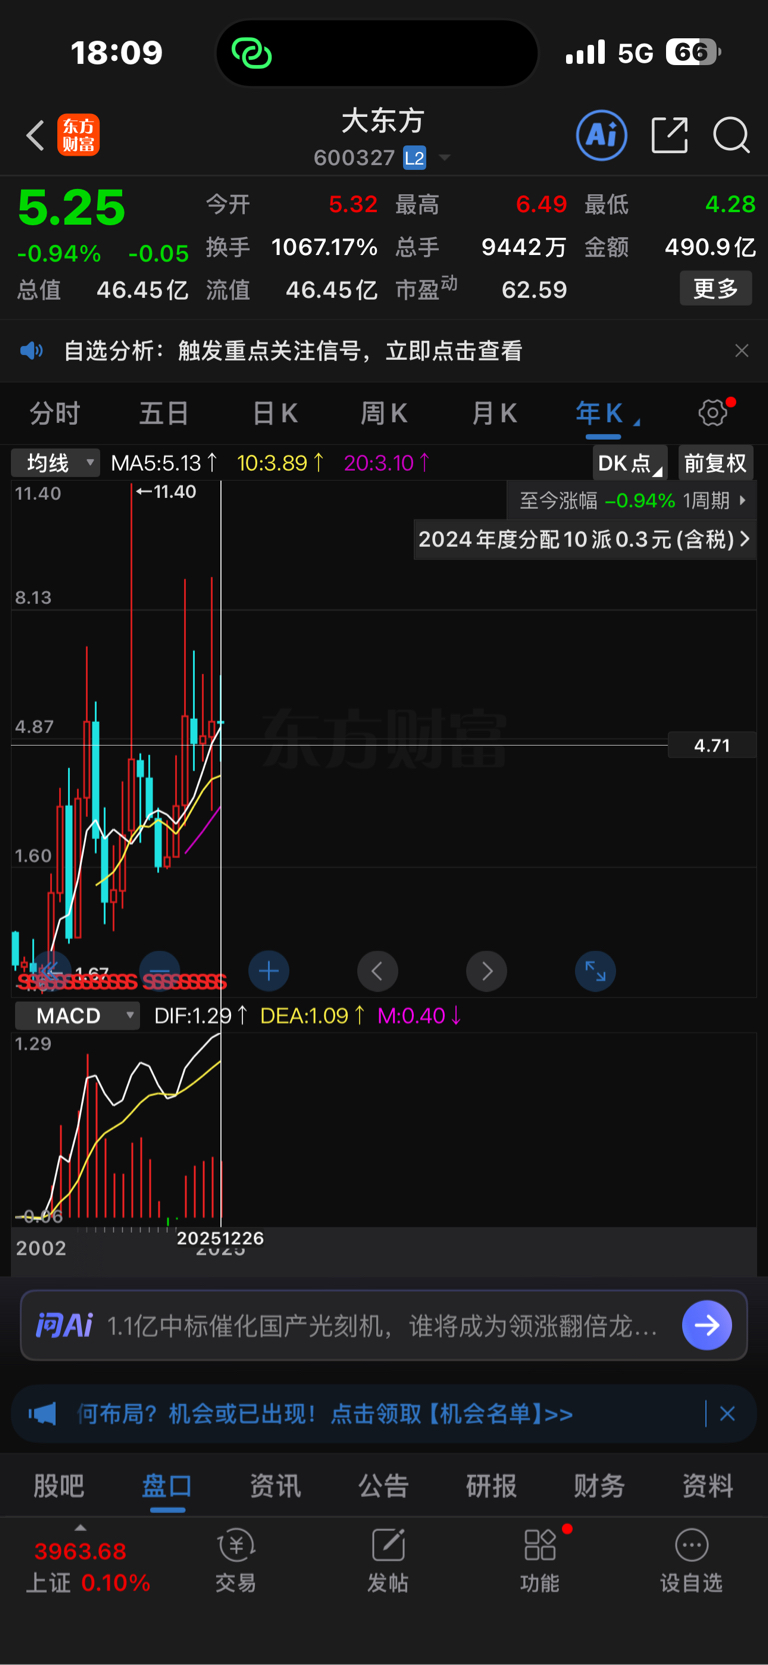The width and height of the screenshot is (768, 1665).
Task: Switch to 周K chart tab
Action: [x=384, y=413]
